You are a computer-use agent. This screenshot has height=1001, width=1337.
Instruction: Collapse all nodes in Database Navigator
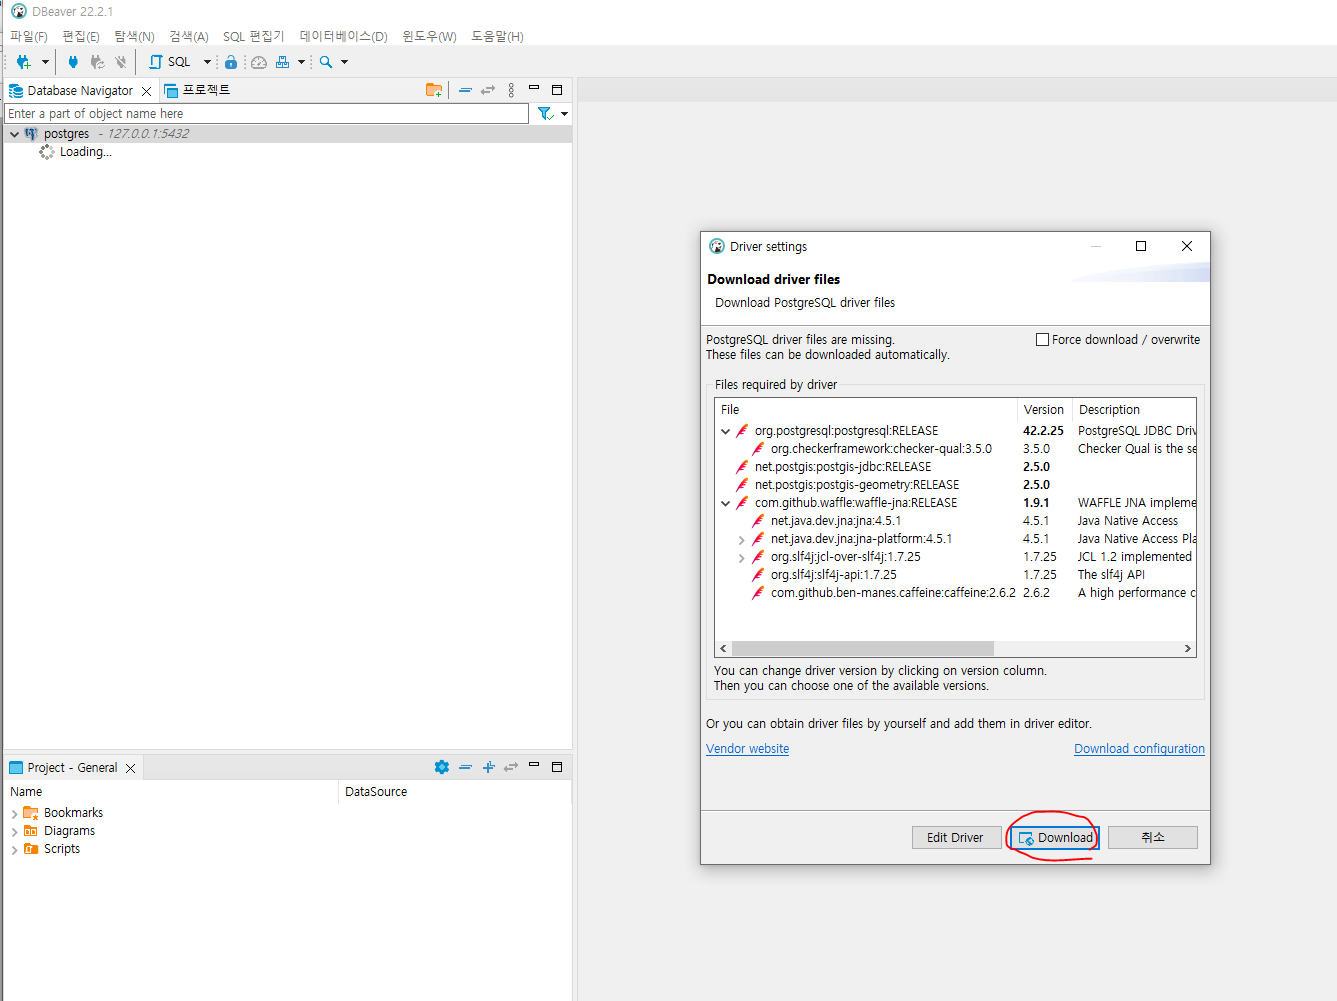tap(465, 90)
